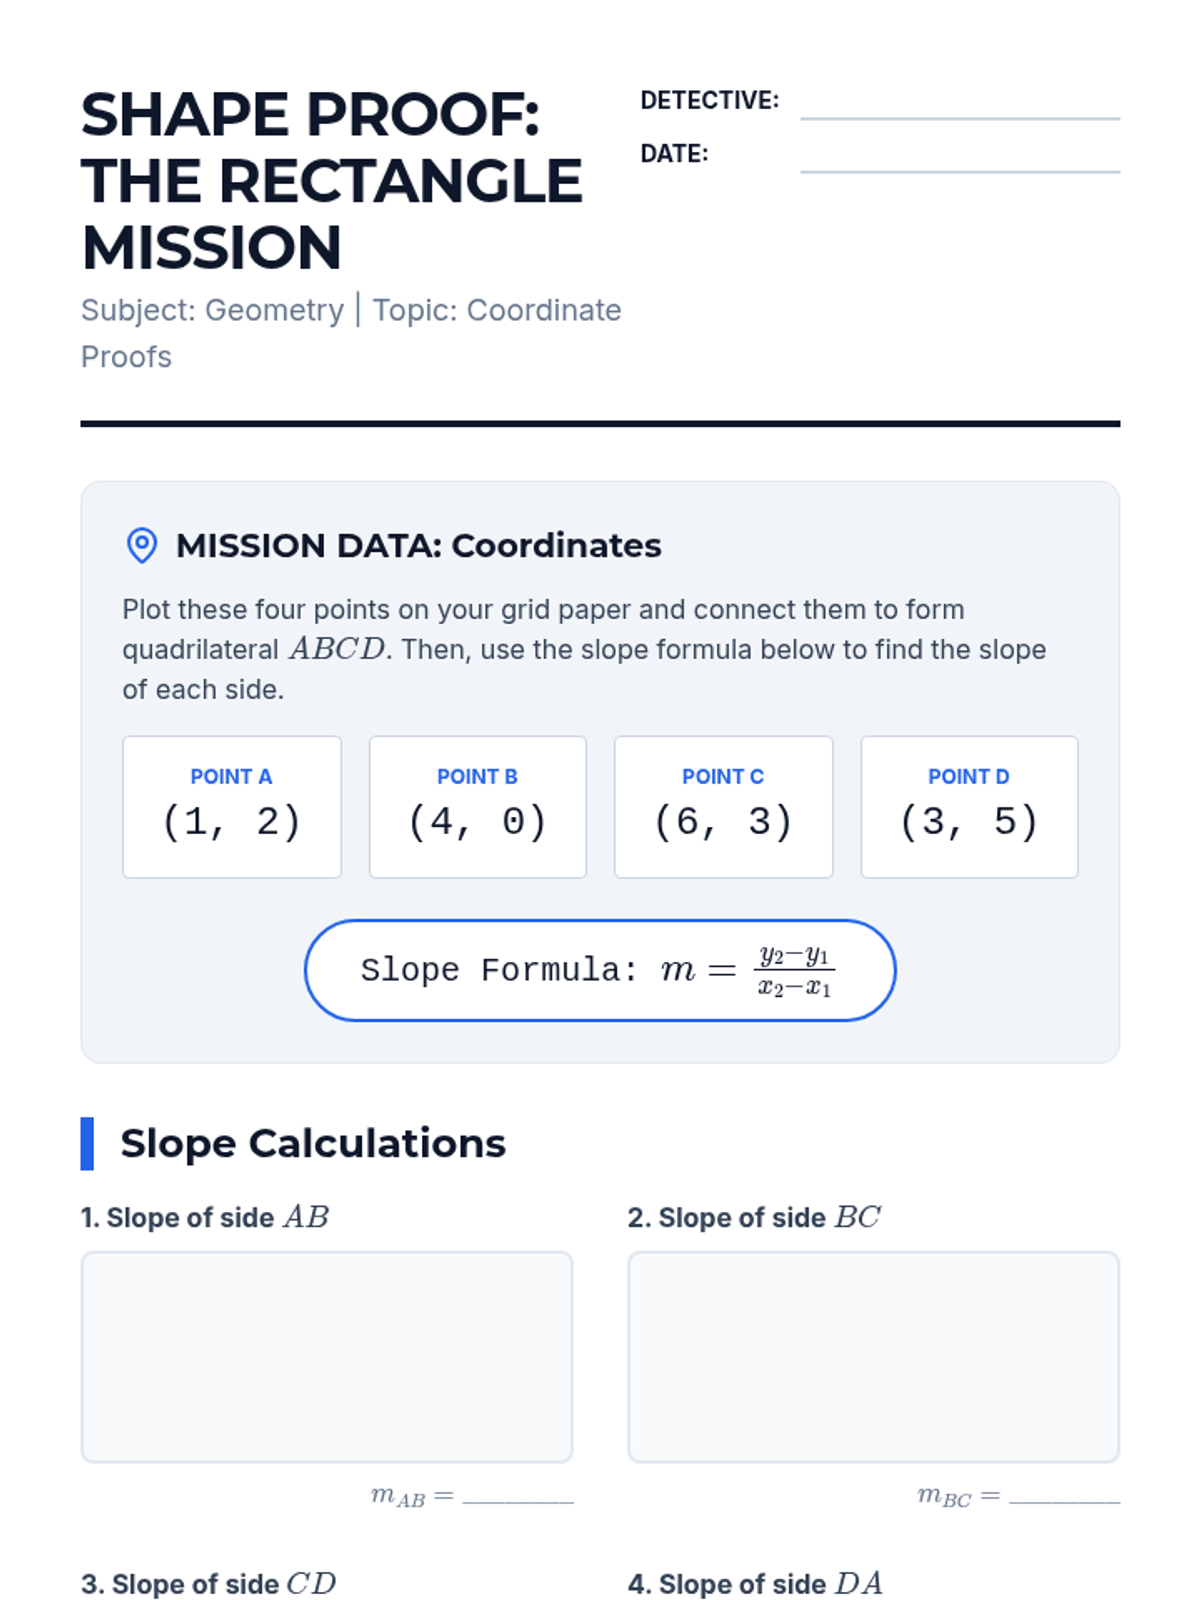Viewport: 1200px width, 1600px height.
Task: Click the Slope of side DA label
Action: (756, 1584)
